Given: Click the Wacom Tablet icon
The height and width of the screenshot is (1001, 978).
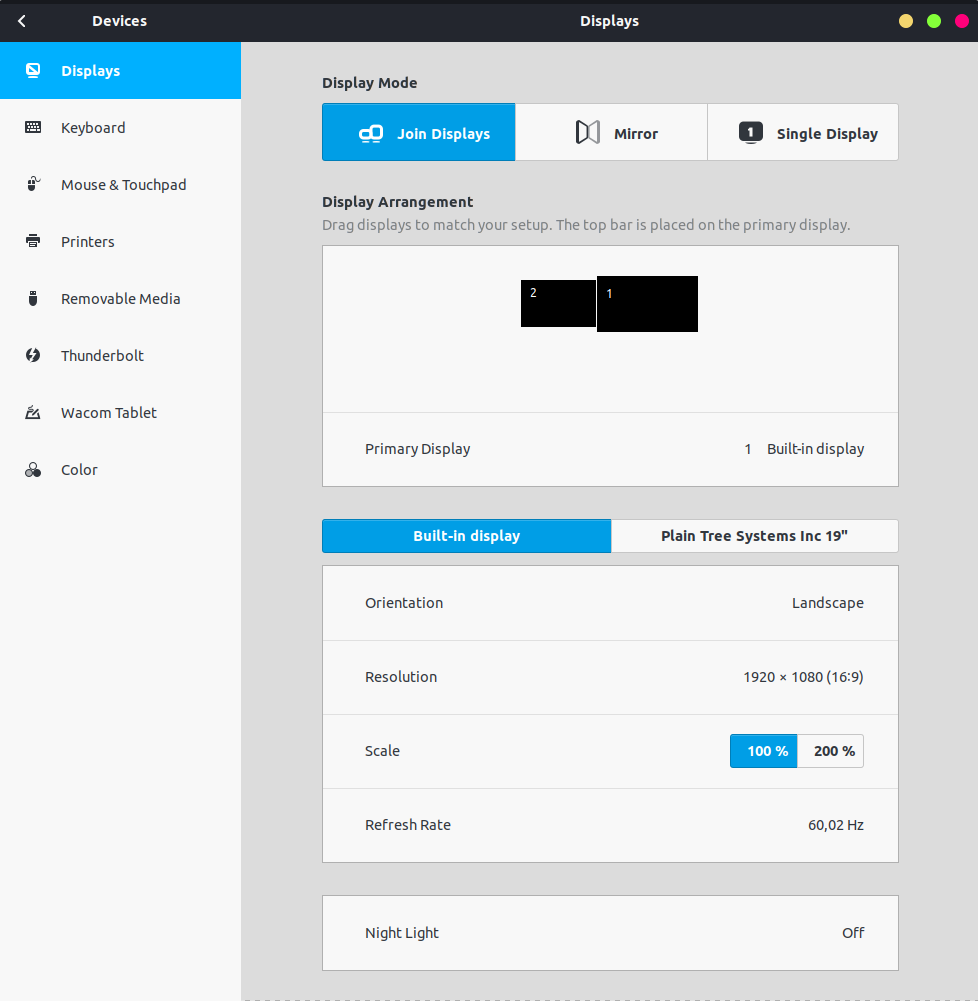Looking at the screenshot, I should [x=33, y=412].
